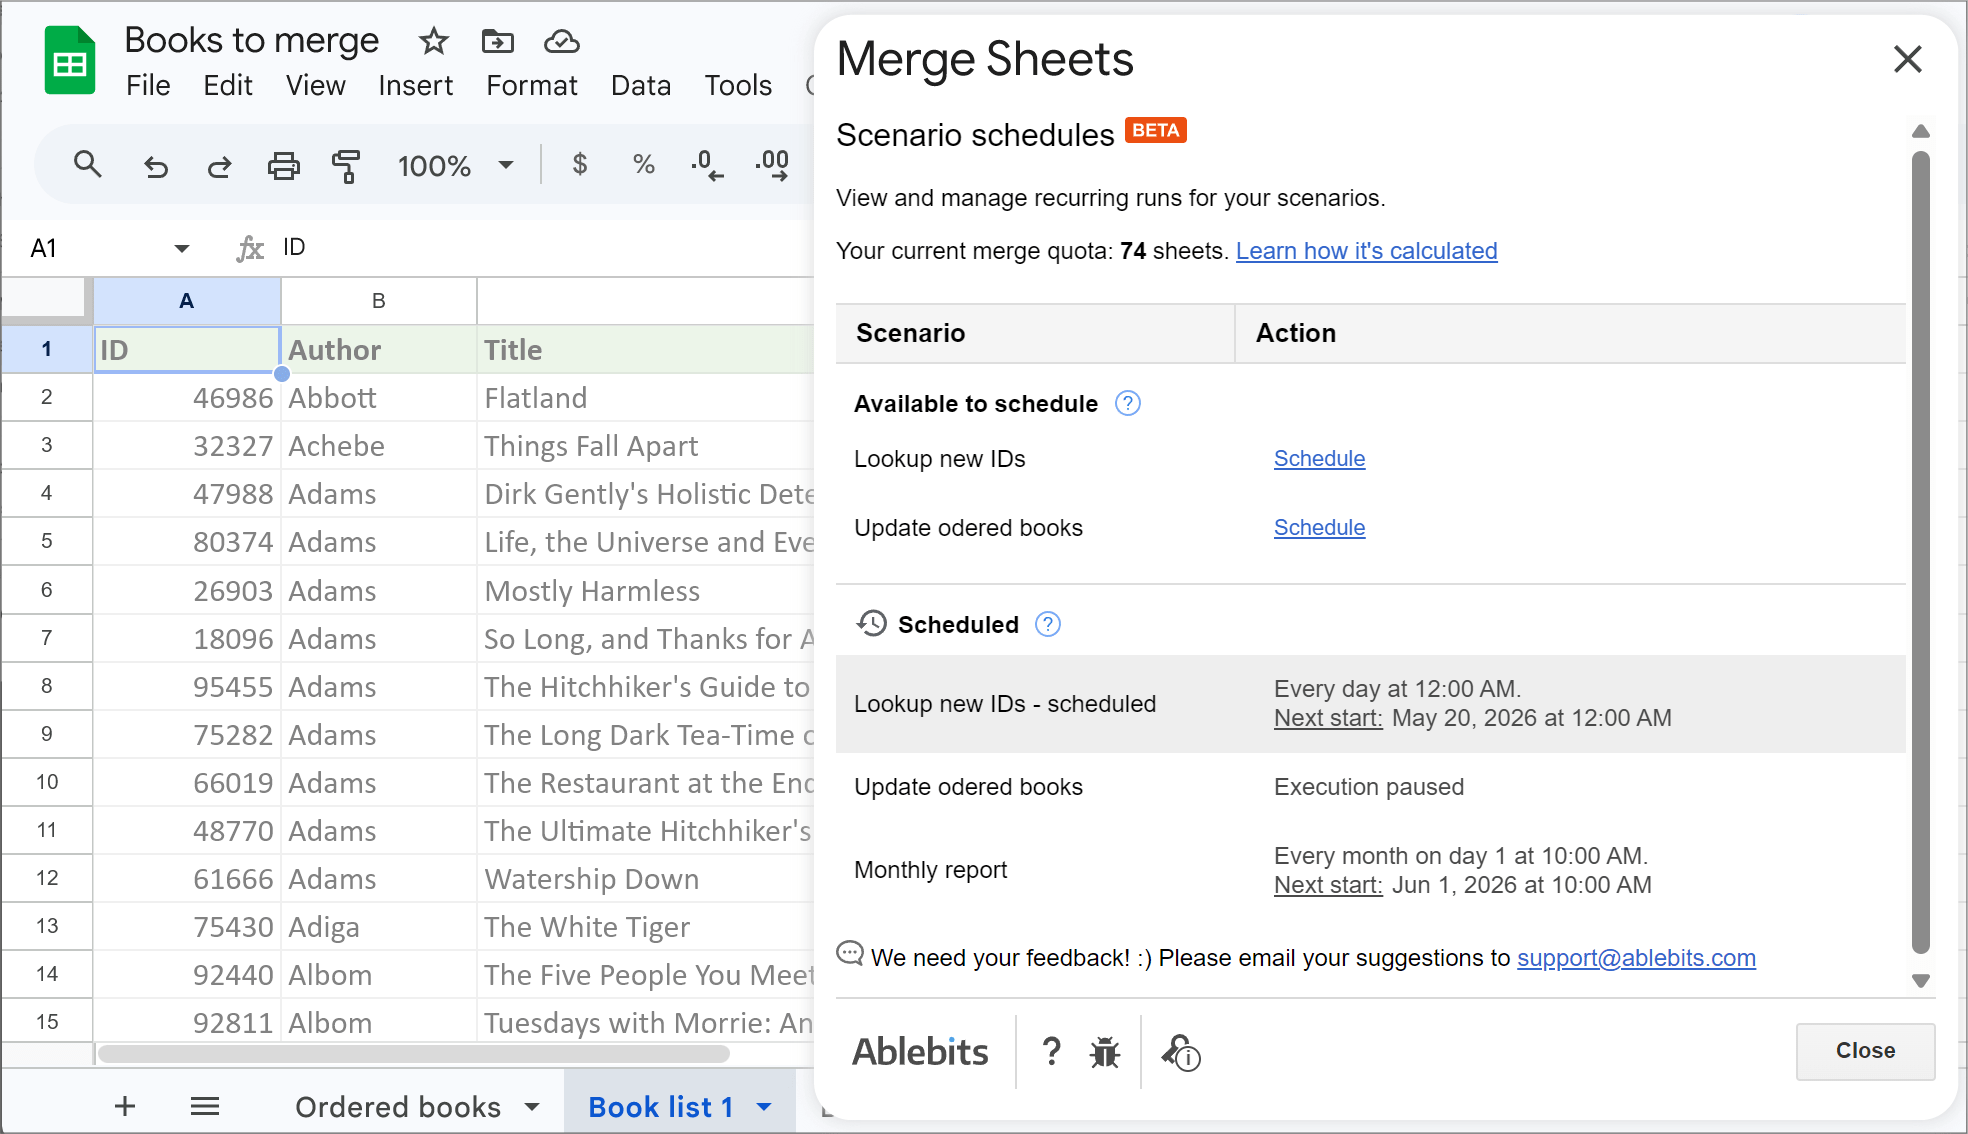Image resolution: width=1968 pixels, height=1134 pixels.
Task: Click the Monthly report scenario
Action: click(930, 870)
